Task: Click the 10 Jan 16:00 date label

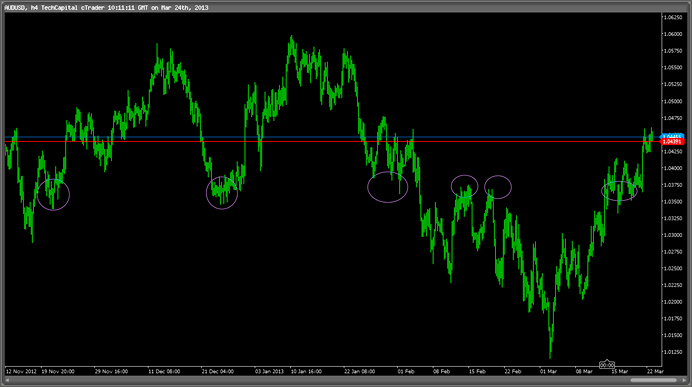Action: [306, 372]
